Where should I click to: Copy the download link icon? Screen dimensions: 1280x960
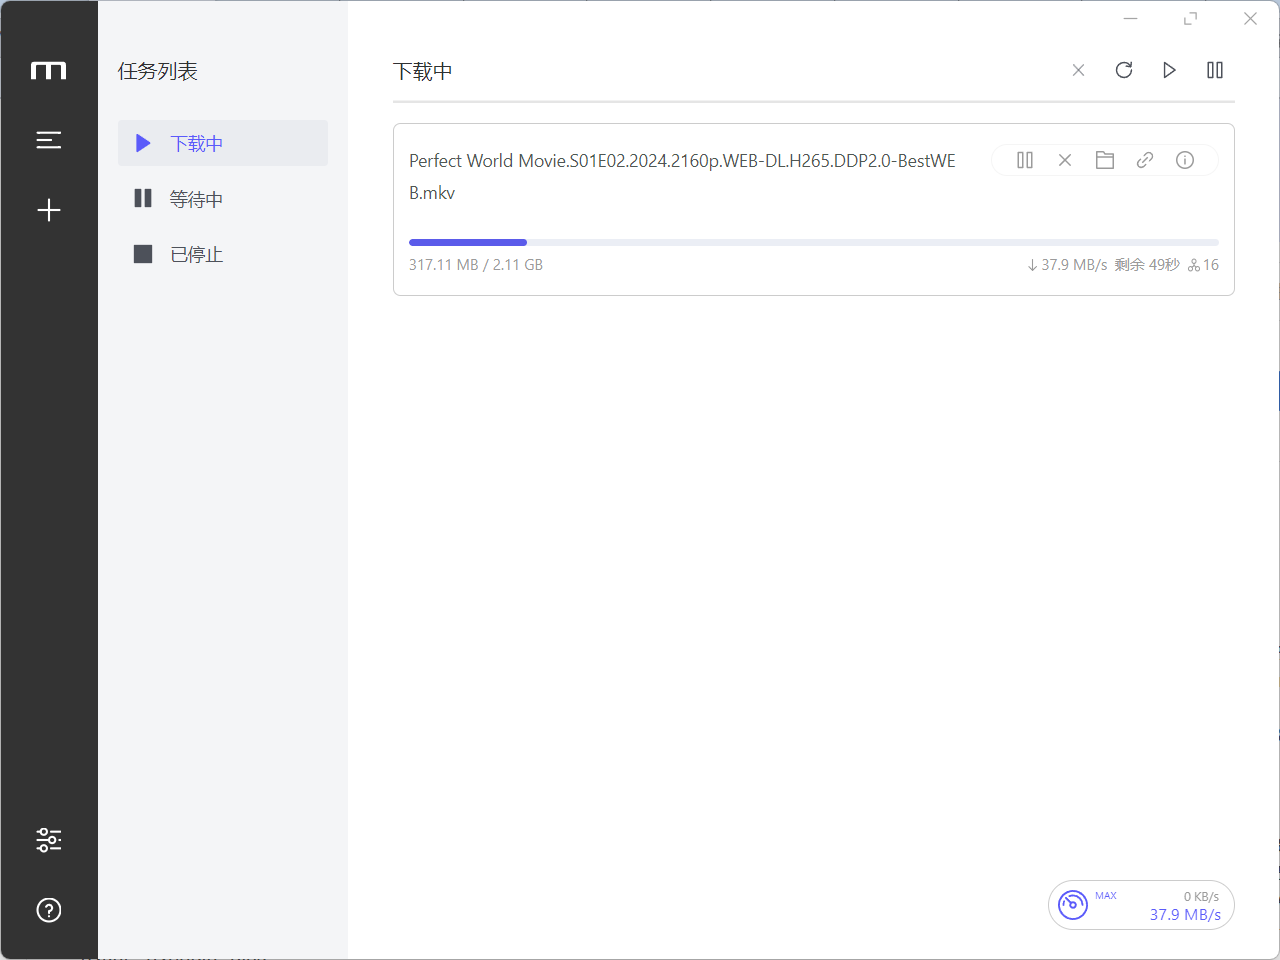pos(1145,160)
